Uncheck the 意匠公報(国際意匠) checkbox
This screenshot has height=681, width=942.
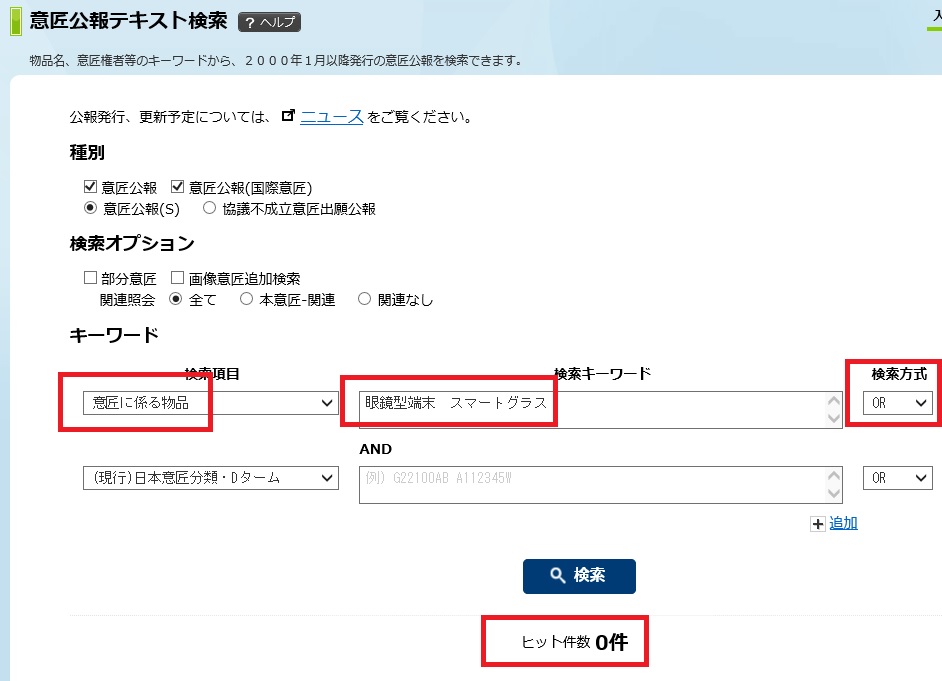click(x=177, y=187)
